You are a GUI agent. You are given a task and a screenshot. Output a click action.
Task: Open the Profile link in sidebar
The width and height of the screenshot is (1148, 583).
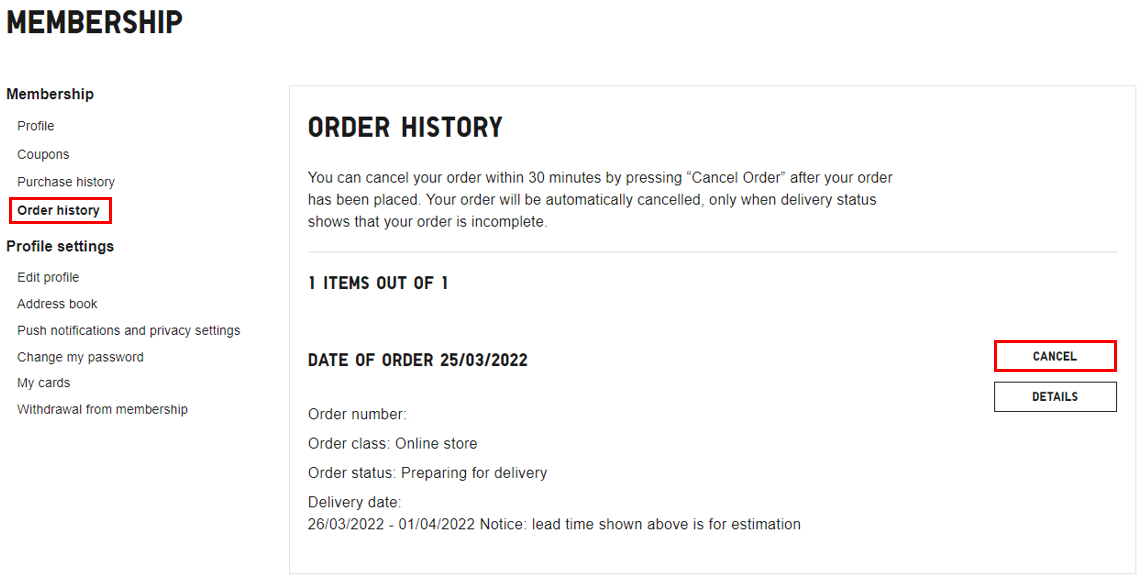point(36,126)
